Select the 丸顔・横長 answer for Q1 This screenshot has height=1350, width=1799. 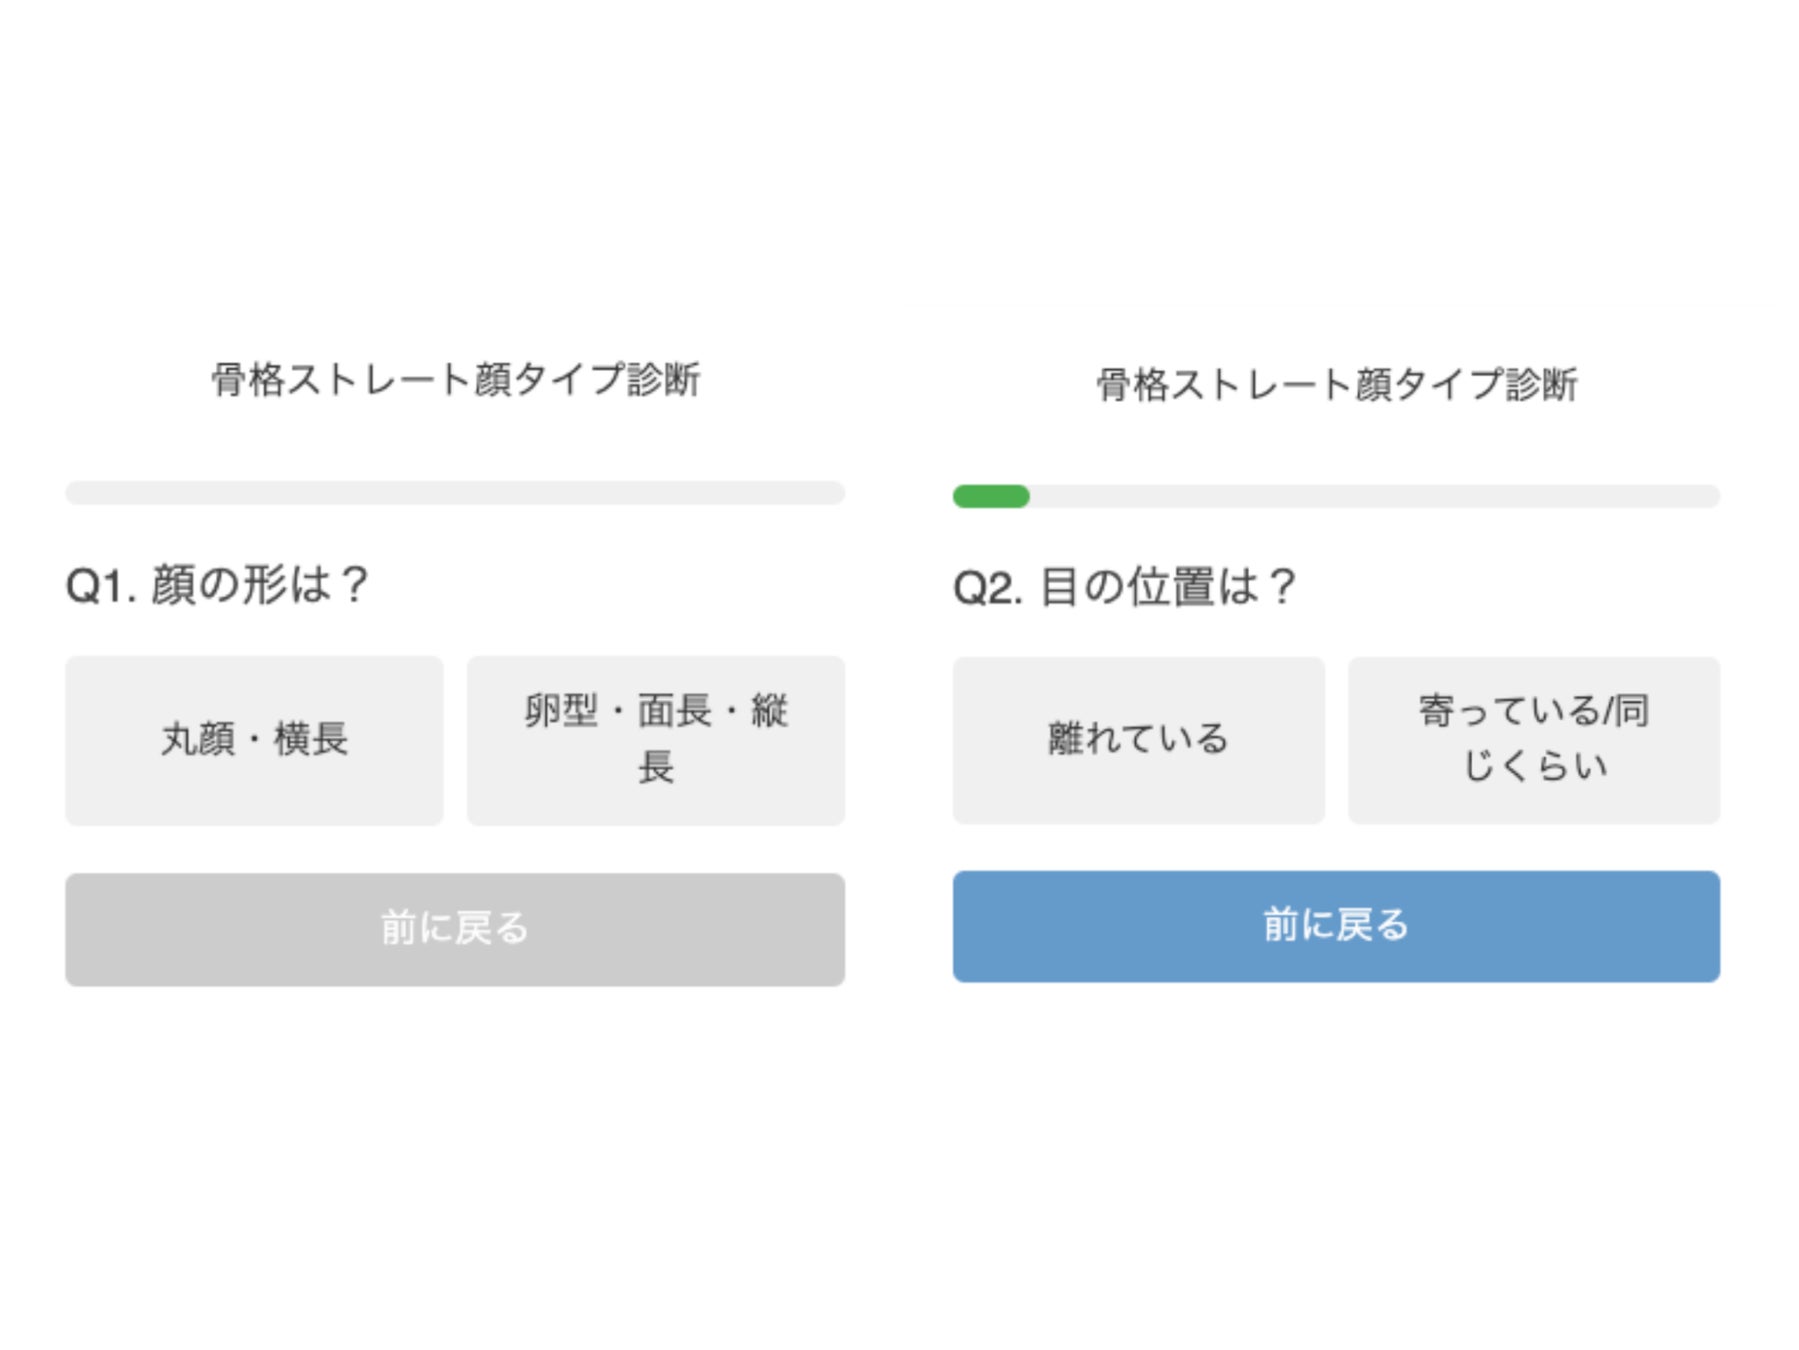(x=254, y=740)
